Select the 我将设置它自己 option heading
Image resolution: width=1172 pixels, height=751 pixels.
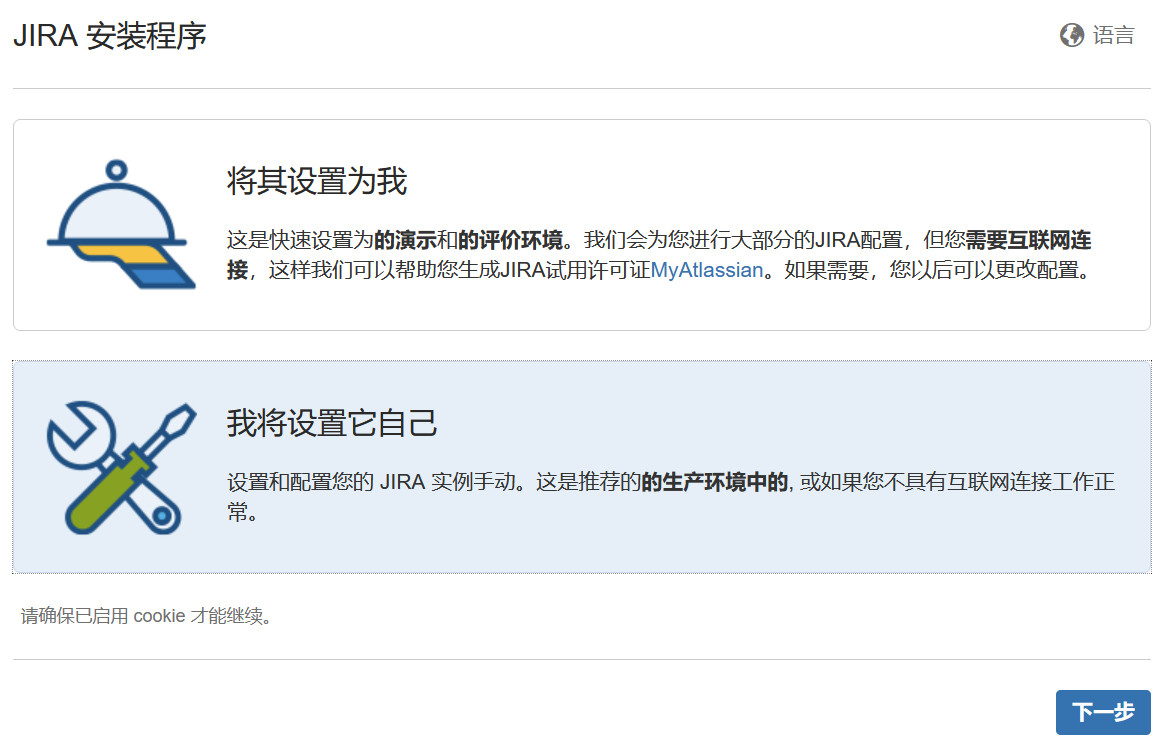332,423
